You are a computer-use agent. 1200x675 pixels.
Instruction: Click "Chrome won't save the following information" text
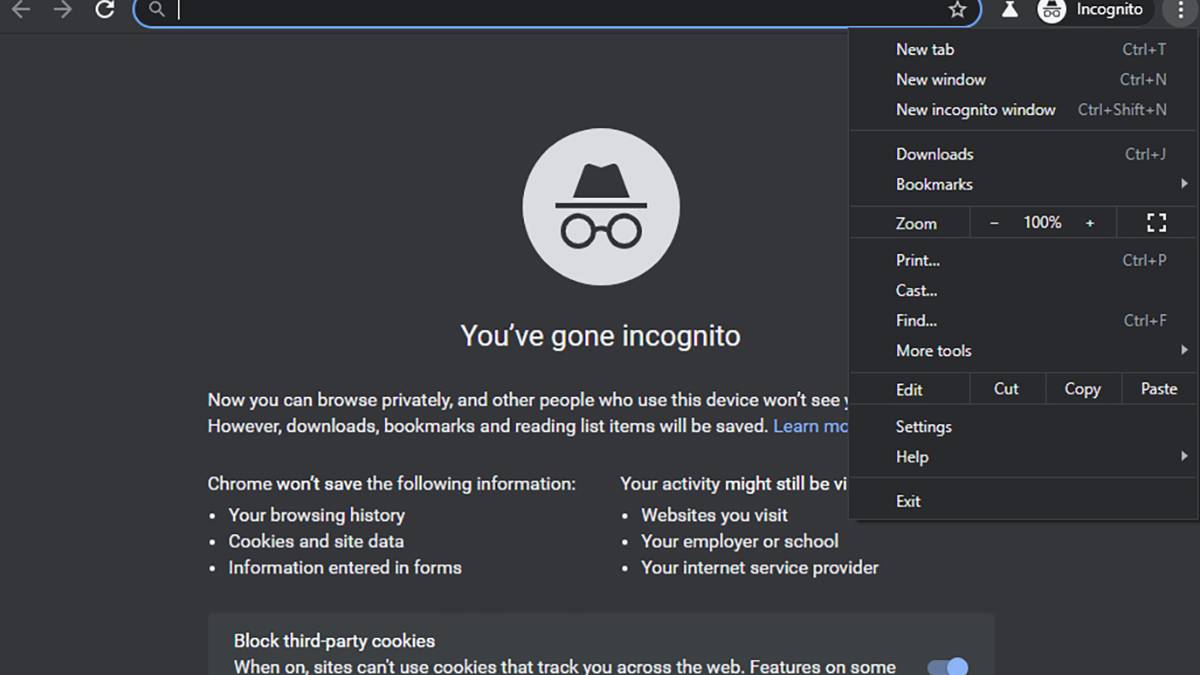point(392,484)
